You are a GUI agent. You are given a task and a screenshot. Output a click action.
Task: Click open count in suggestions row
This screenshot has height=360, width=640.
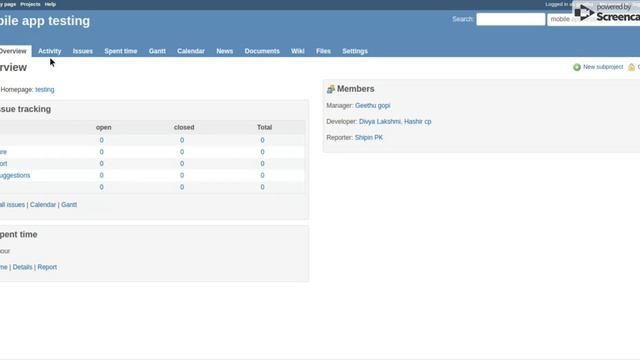[102, 176]
